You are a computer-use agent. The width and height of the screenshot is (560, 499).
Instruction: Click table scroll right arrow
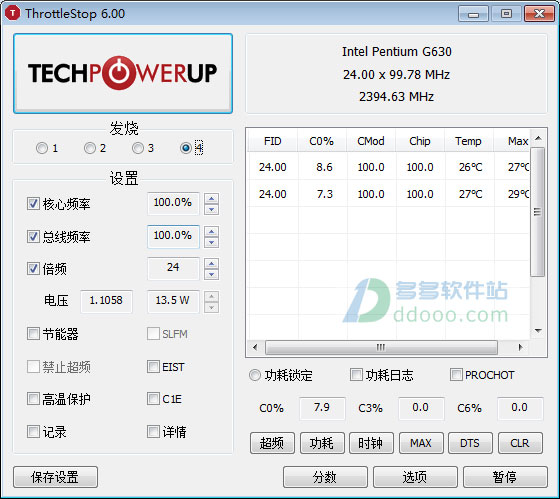coord(521,347)
